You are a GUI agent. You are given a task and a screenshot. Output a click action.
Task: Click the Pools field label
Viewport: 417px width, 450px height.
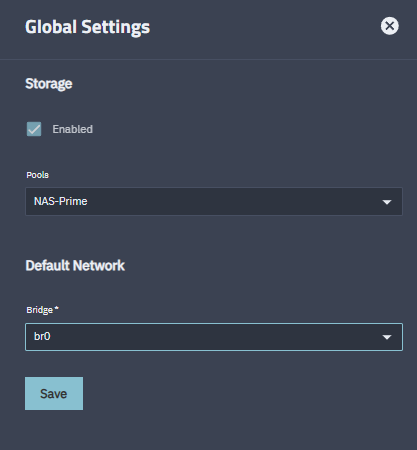pos(38,175)
